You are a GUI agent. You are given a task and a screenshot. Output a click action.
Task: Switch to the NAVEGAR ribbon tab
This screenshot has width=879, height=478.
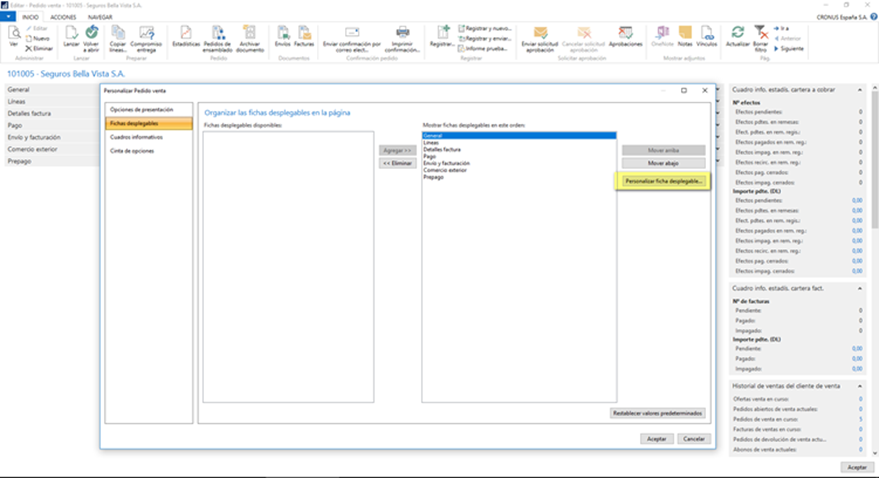tap(100, 17)
